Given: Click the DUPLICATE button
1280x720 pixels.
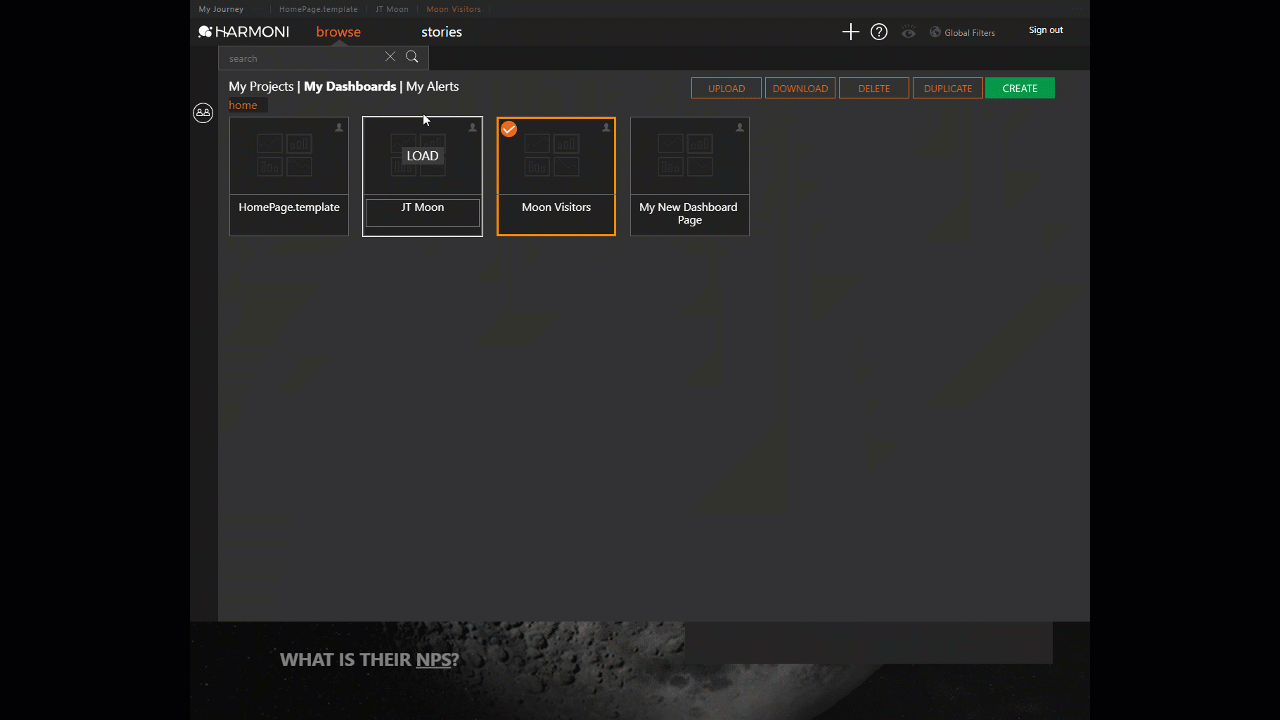Looking at the screenshot, I should click(948, 88).
